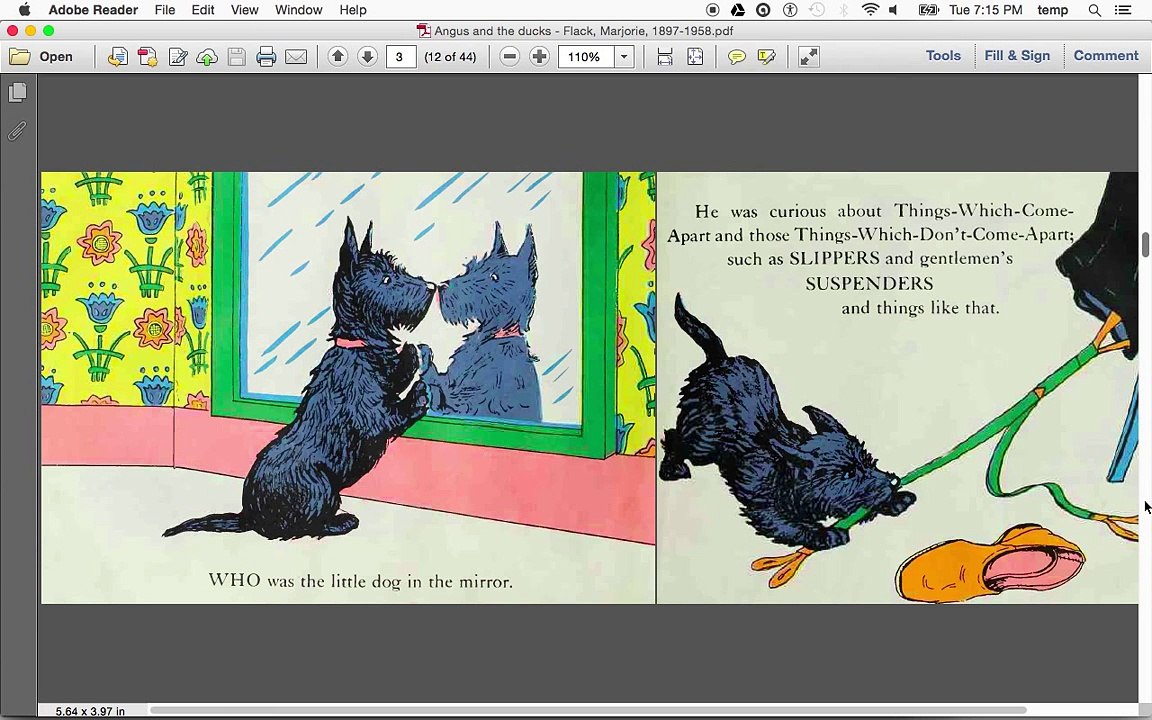
Task: Open the Adobe Reader application menu
Action: 93,10
